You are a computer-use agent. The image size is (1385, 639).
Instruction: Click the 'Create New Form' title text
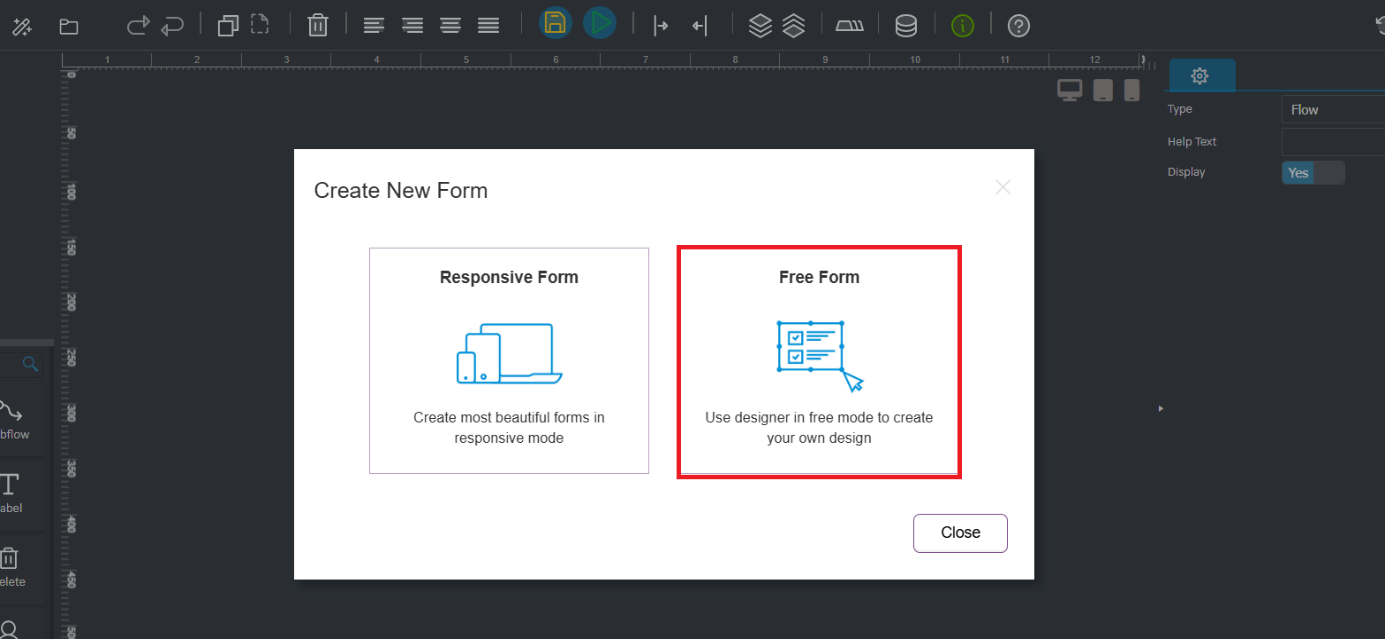tap(401, 191)
